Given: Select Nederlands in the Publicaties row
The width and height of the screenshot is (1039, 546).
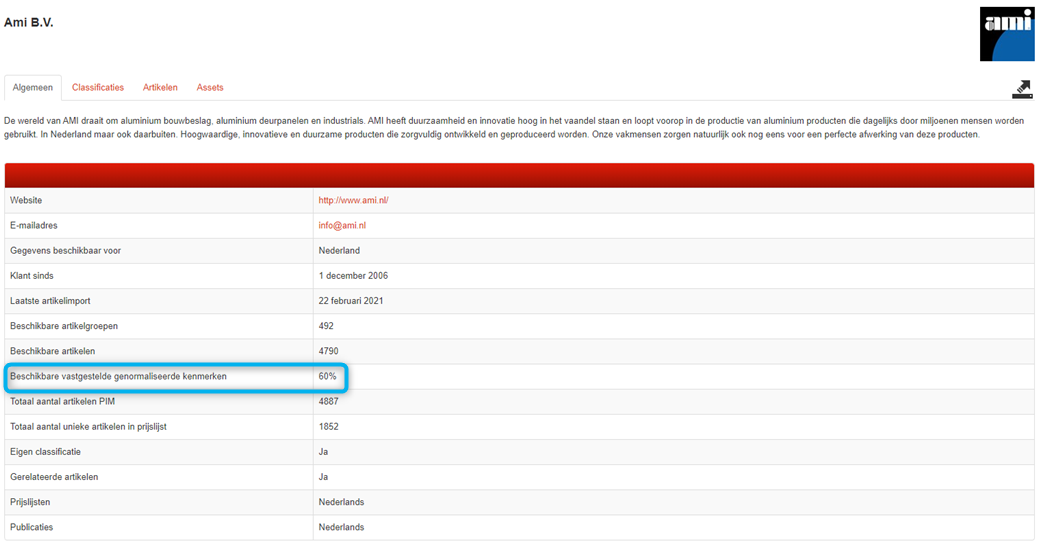Looking at the screenshot, I should pyautogui.click(x=341, y=527).
